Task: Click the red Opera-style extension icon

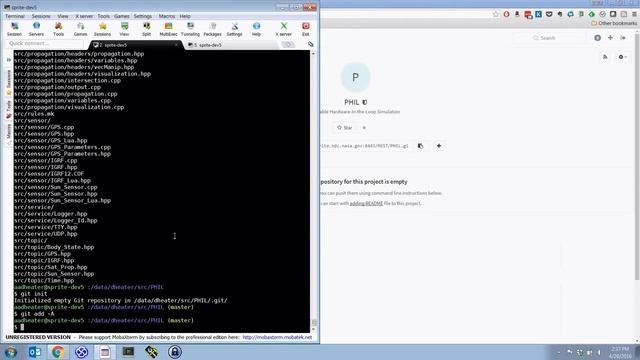Action: [x=506, y=14]
